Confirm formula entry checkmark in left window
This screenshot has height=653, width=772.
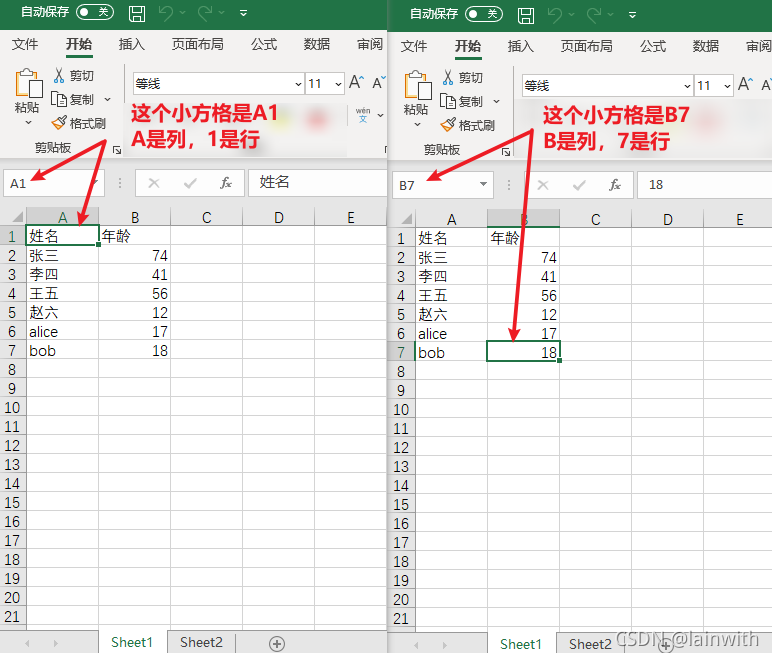point(190,183)
